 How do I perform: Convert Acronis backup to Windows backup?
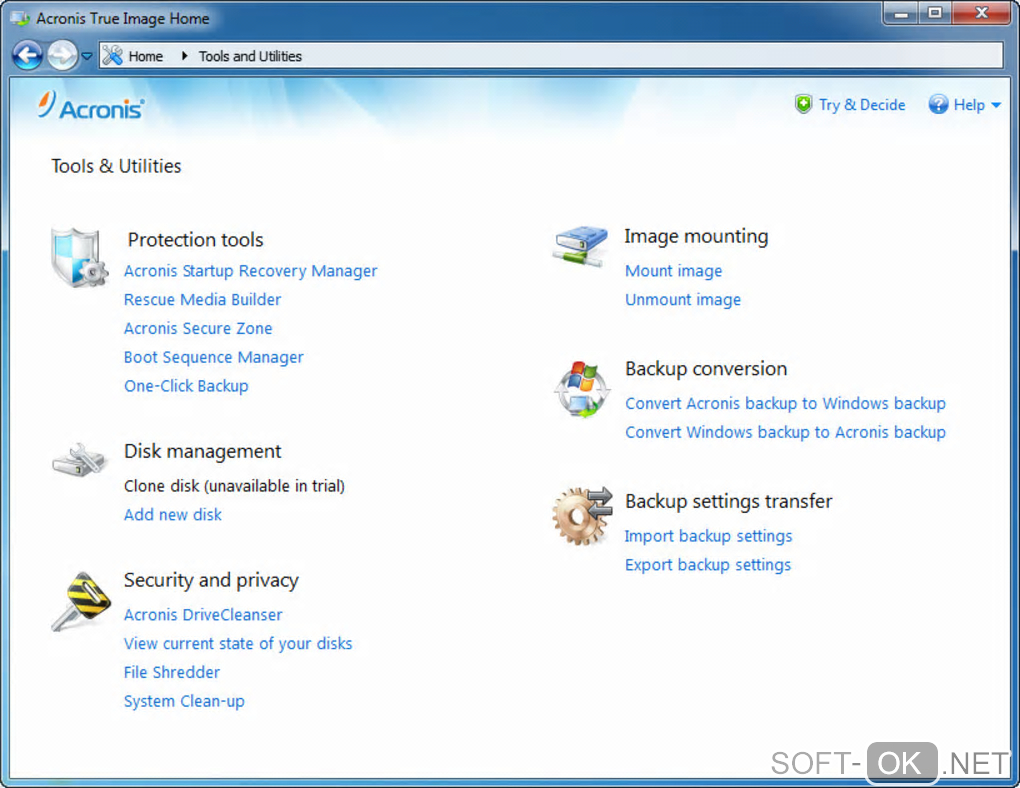pyautogui.click(x=785, y=403)
